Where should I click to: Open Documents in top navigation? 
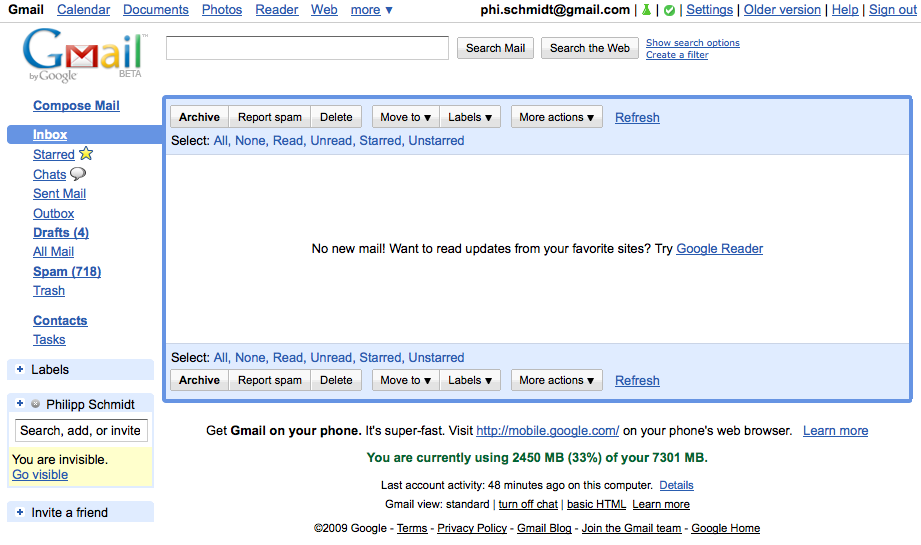(156, 10)
